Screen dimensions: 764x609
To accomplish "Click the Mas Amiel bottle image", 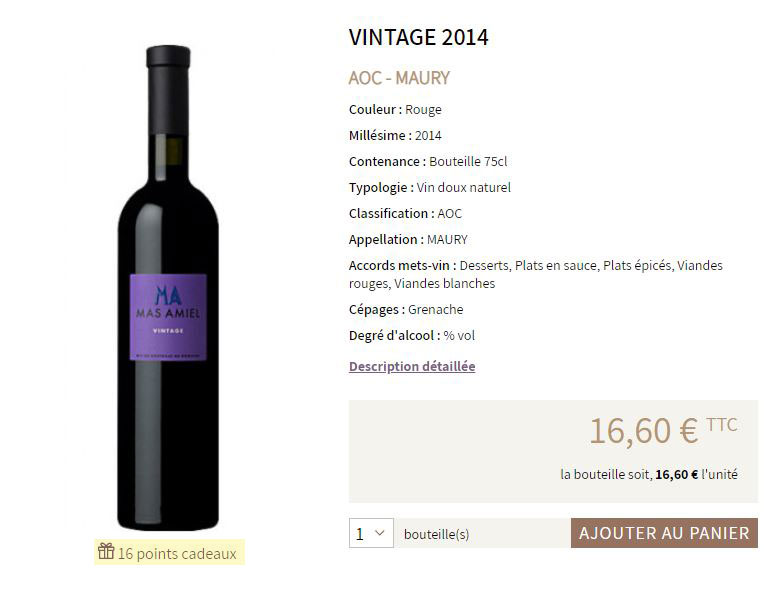I will pyautogui.click(x=168, y=287).
